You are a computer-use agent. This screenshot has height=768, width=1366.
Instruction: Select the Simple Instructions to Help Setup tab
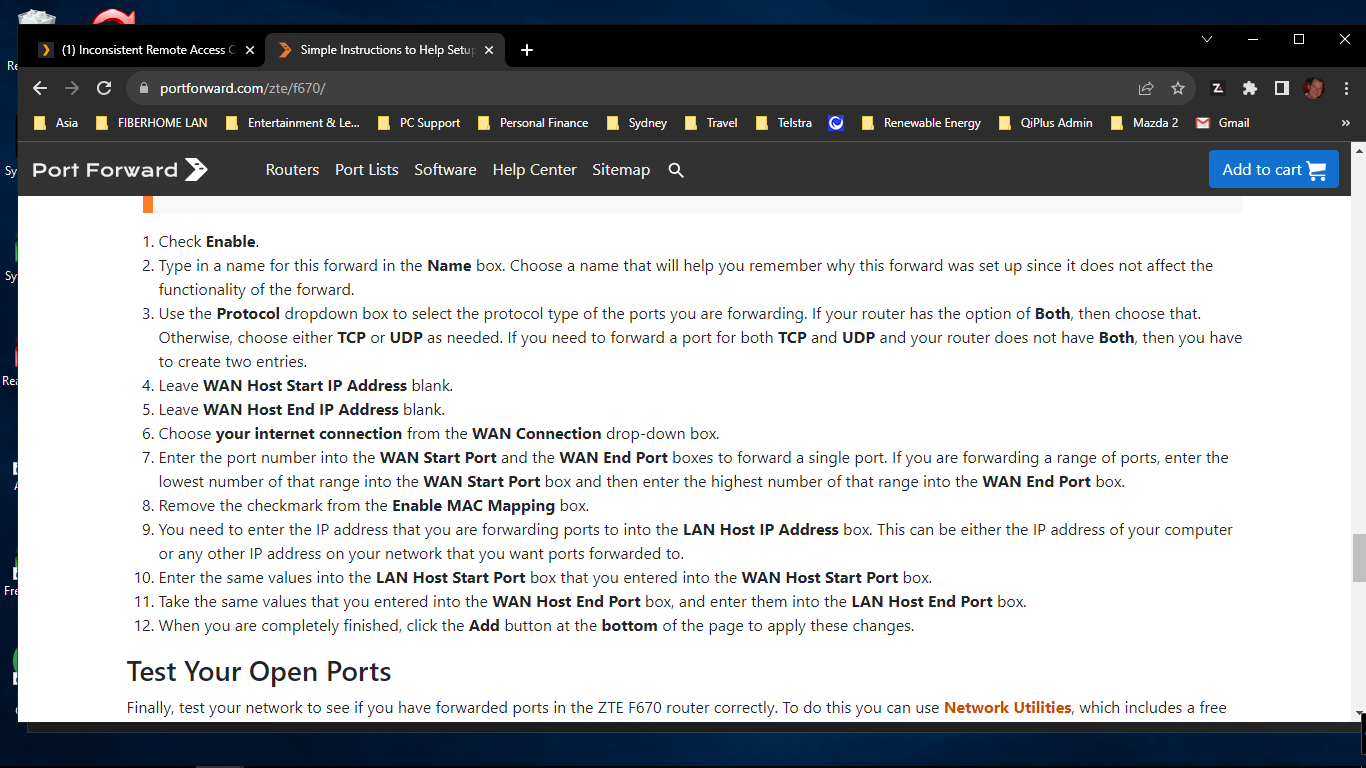tap(385, 50)
